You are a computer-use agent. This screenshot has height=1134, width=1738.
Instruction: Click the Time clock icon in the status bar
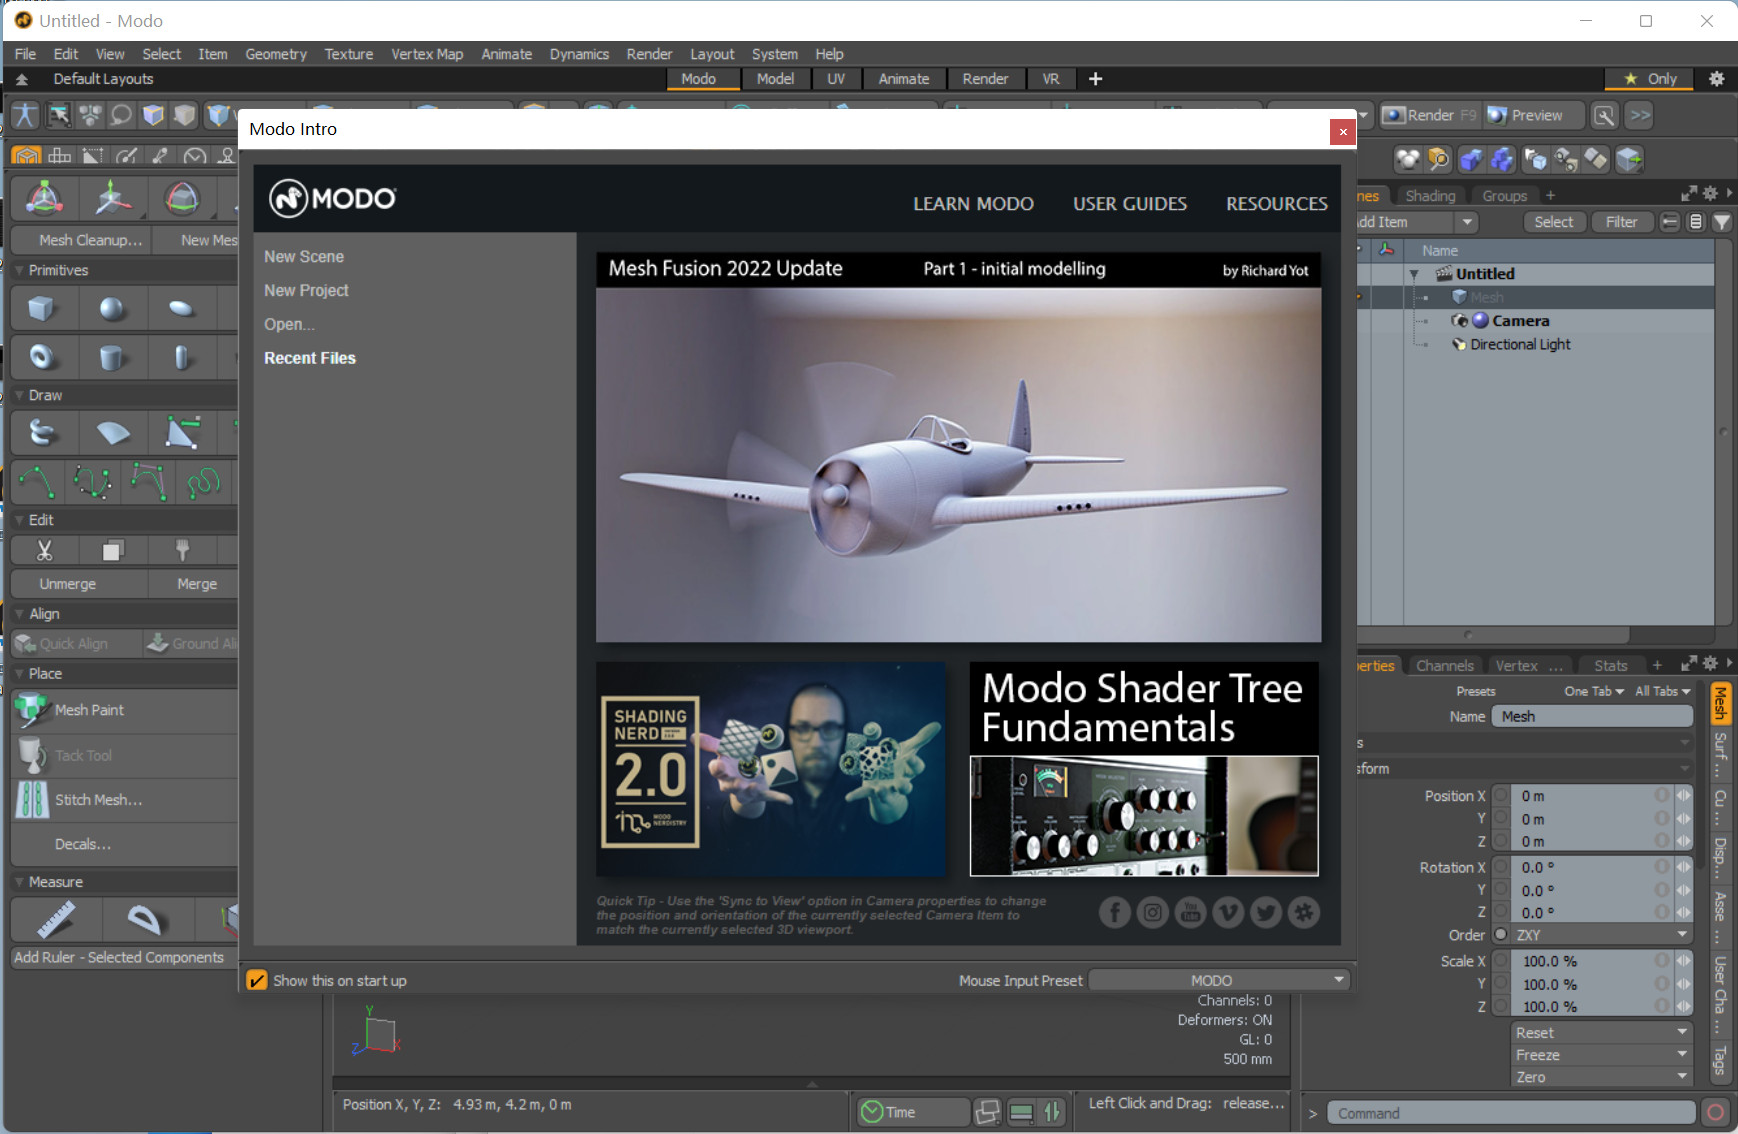(x=872, y=1112)
